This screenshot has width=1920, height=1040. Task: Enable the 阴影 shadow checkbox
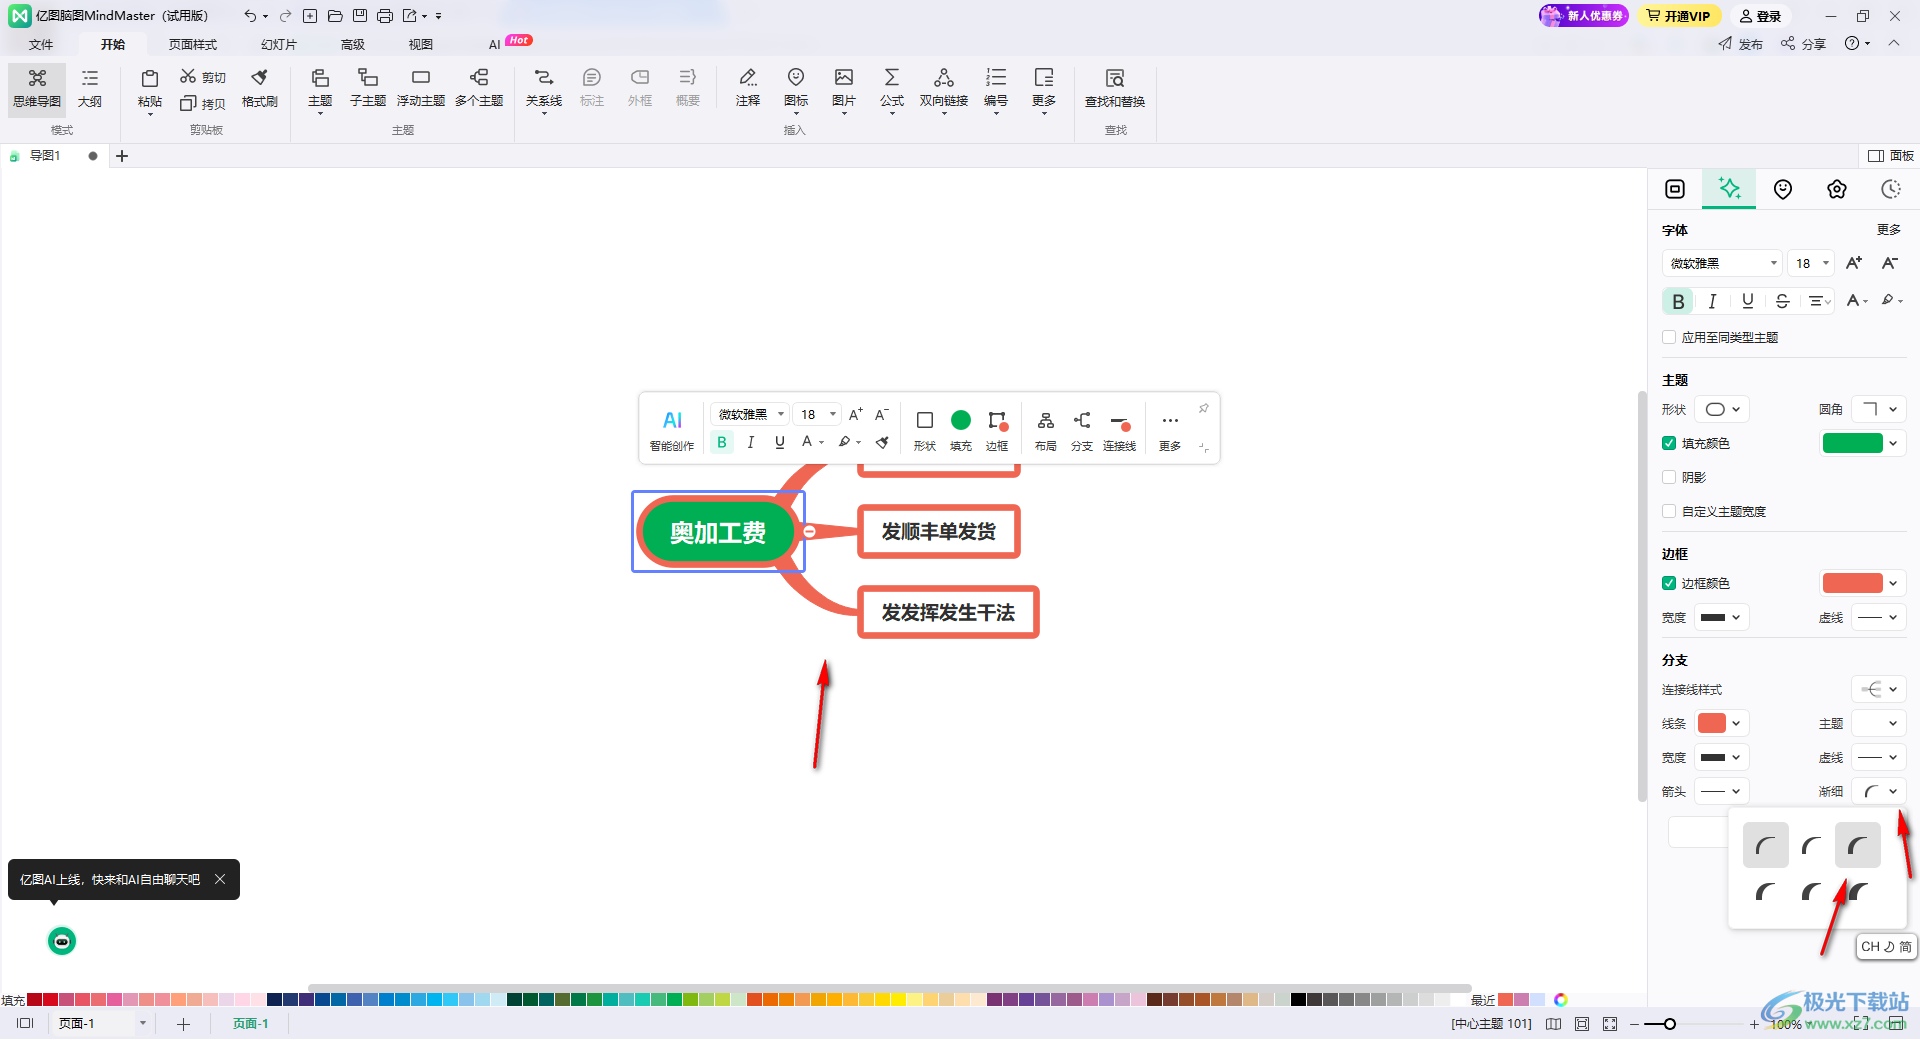(x=1669, y=477)
